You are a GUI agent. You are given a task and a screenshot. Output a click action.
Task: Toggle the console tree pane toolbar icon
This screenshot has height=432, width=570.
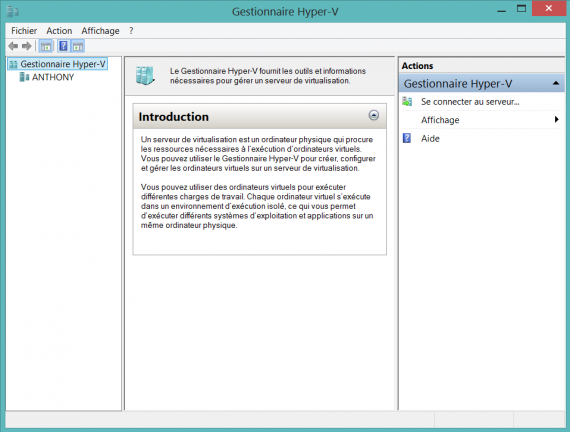coord(46,46)
